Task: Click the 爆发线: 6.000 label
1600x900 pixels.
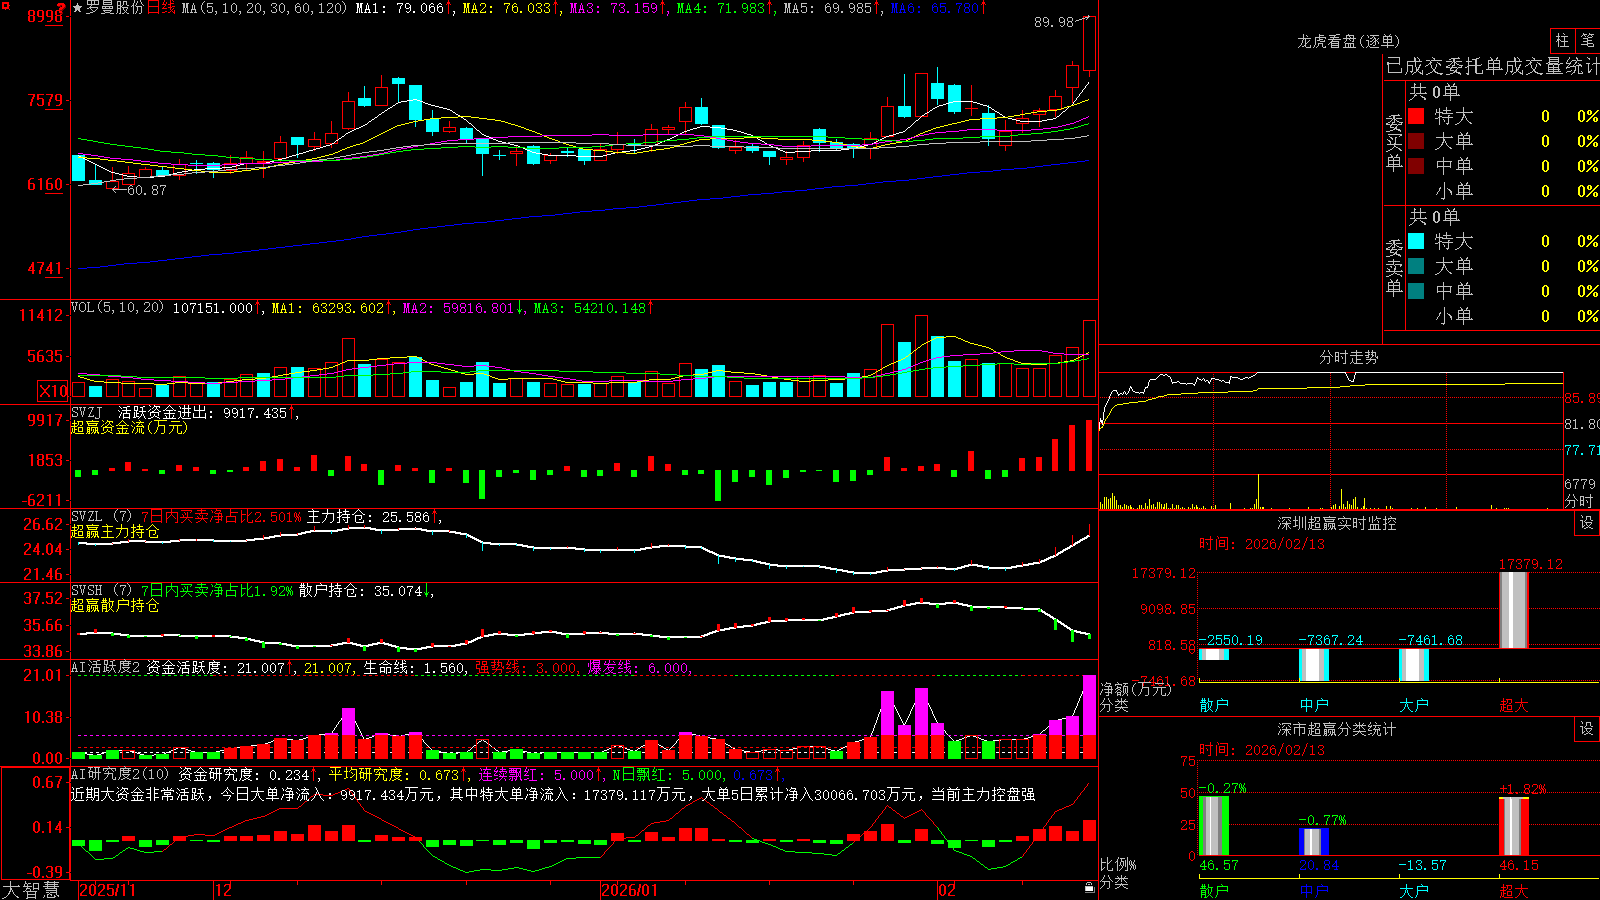Action: [x=638, y=668]
